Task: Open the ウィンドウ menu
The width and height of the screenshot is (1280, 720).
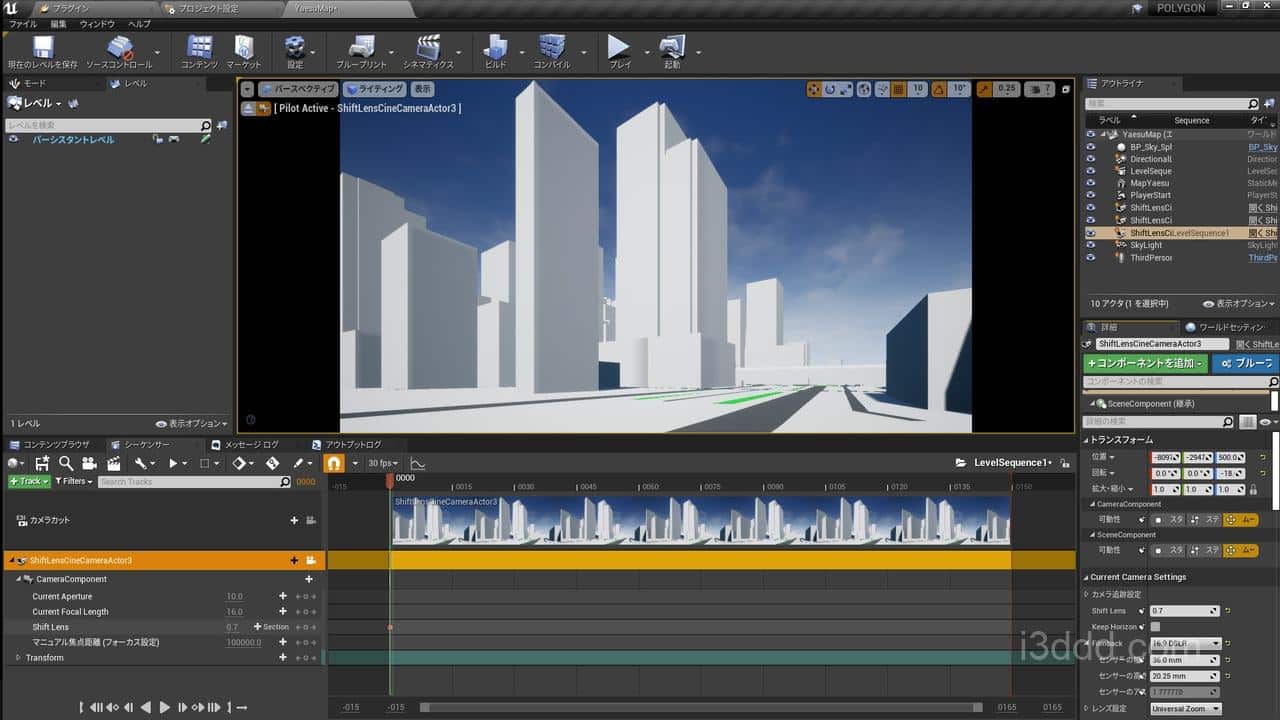Action: (97, 23)
